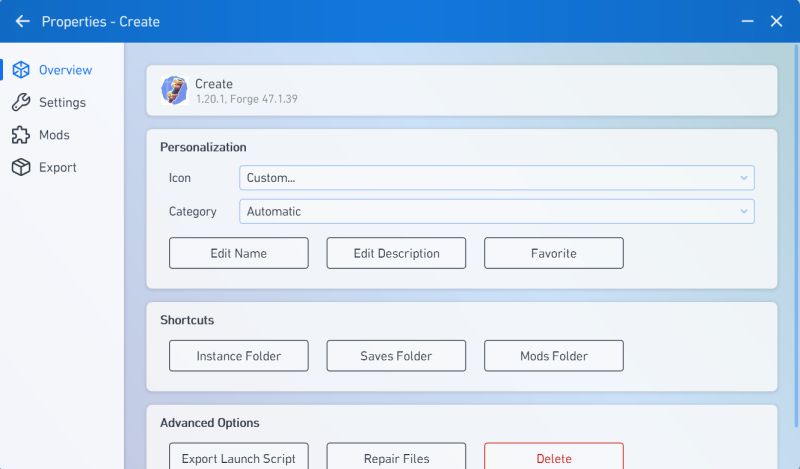
Task: Minimize the Properties window
Action: click(747, 21)
